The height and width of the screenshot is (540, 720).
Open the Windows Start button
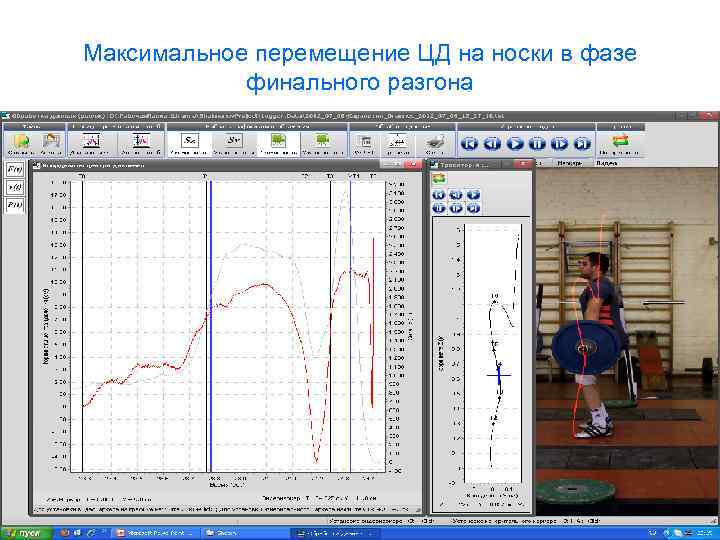pyautogui.click(x=27, y=533)
